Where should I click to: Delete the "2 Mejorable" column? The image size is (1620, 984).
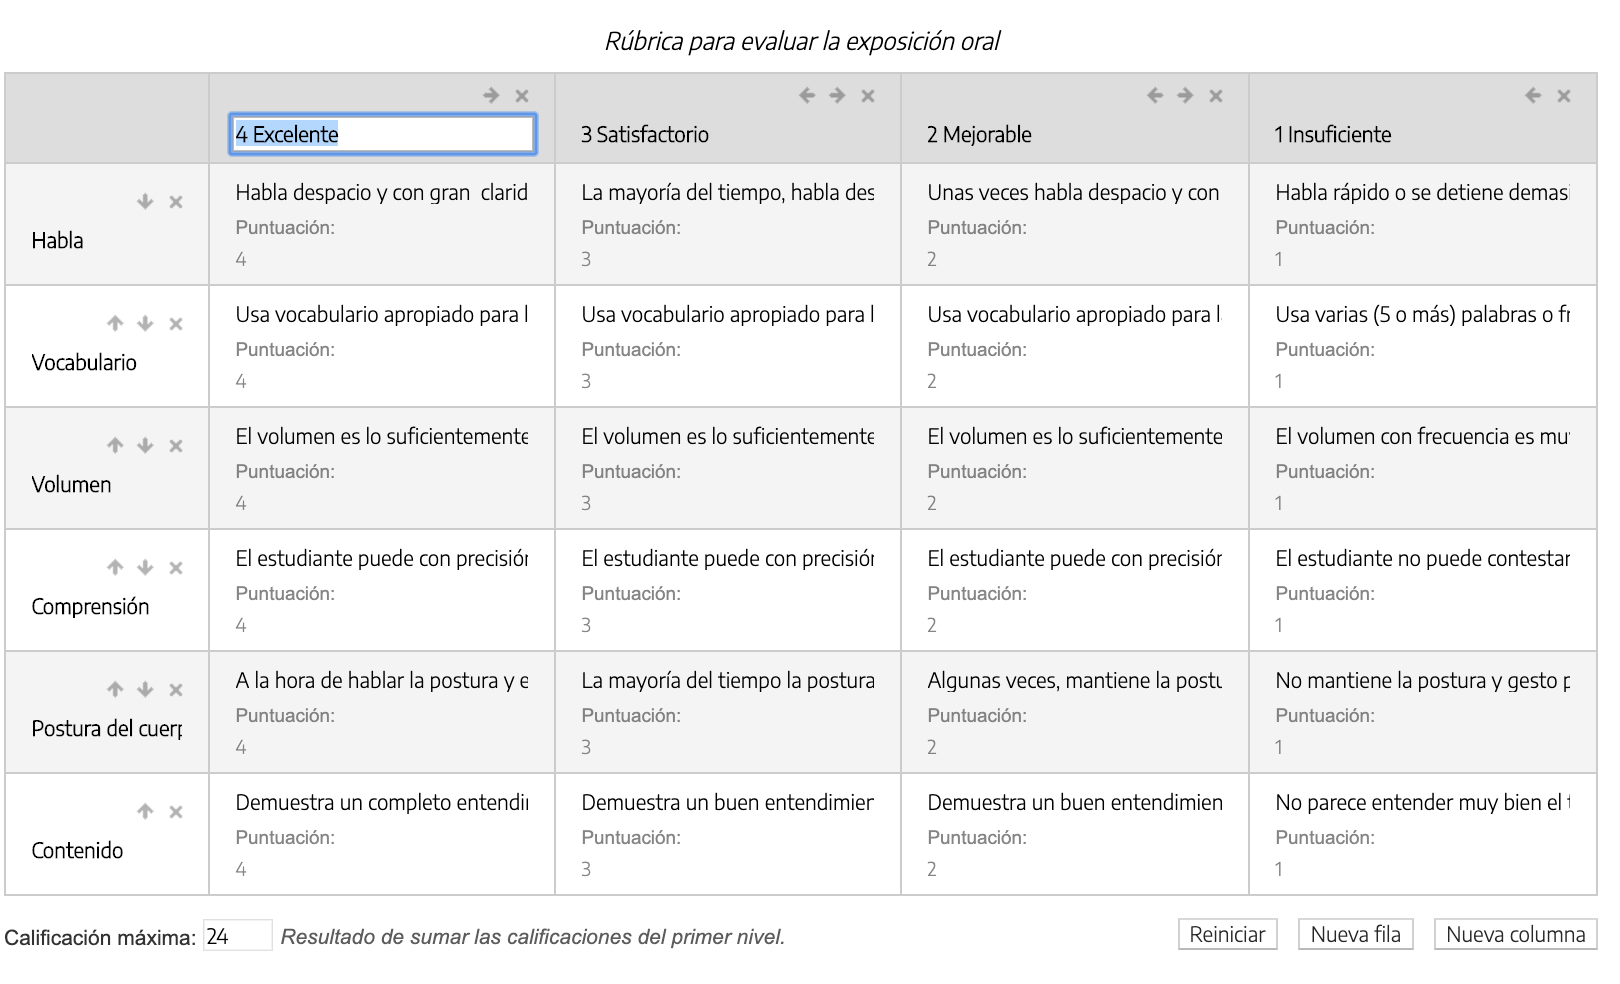click(1217, 97)
